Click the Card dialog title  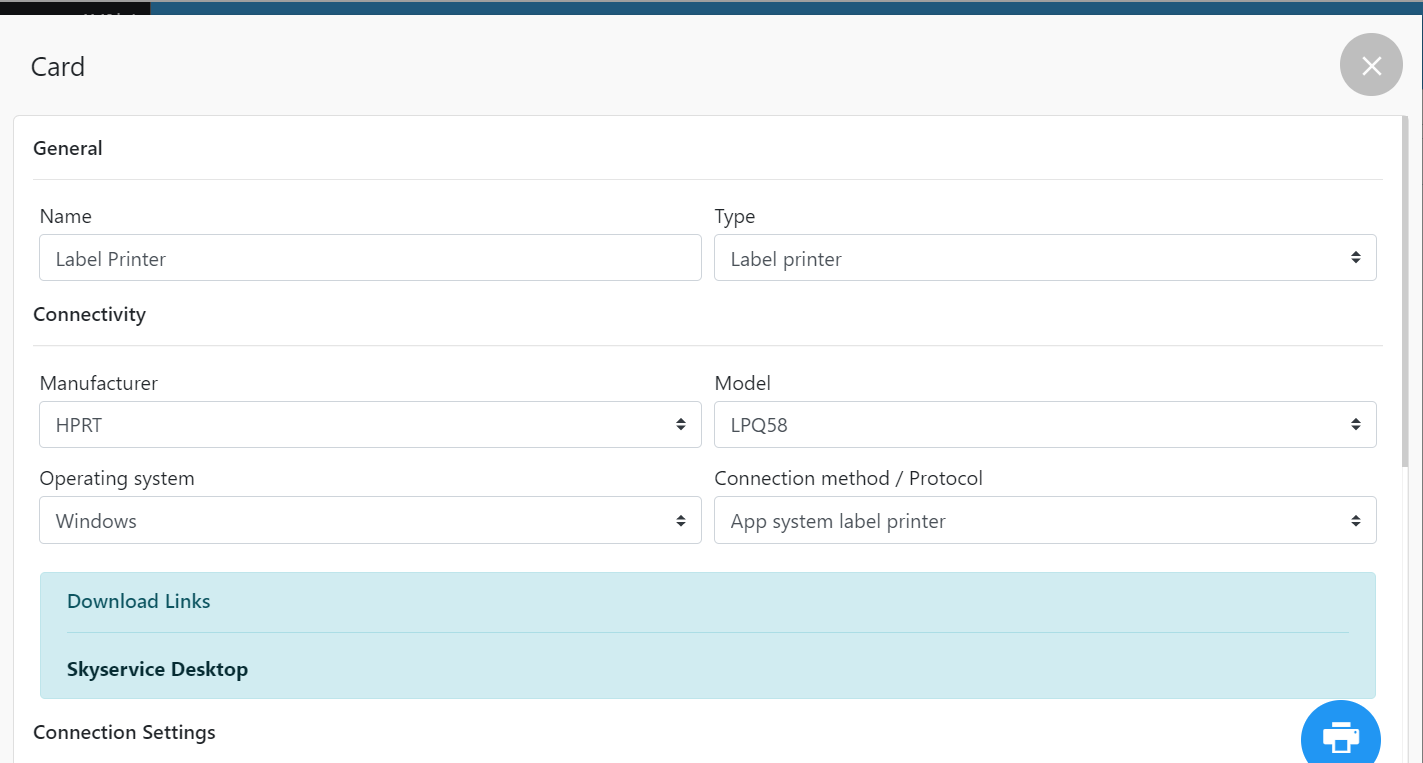[x=58, y=67]
